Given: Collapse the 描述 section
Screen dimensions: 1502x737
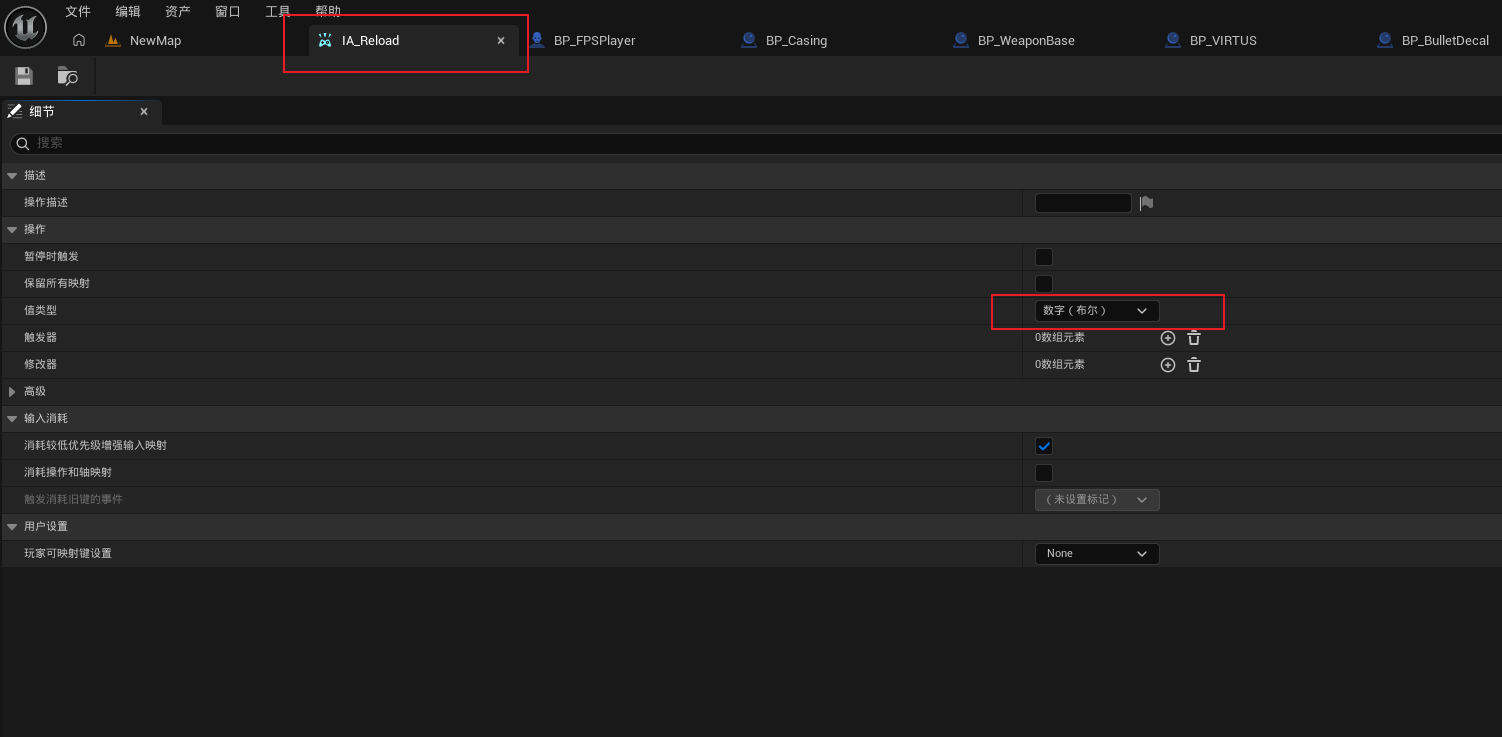Looking at the screenshot, I should pos(12,176).
